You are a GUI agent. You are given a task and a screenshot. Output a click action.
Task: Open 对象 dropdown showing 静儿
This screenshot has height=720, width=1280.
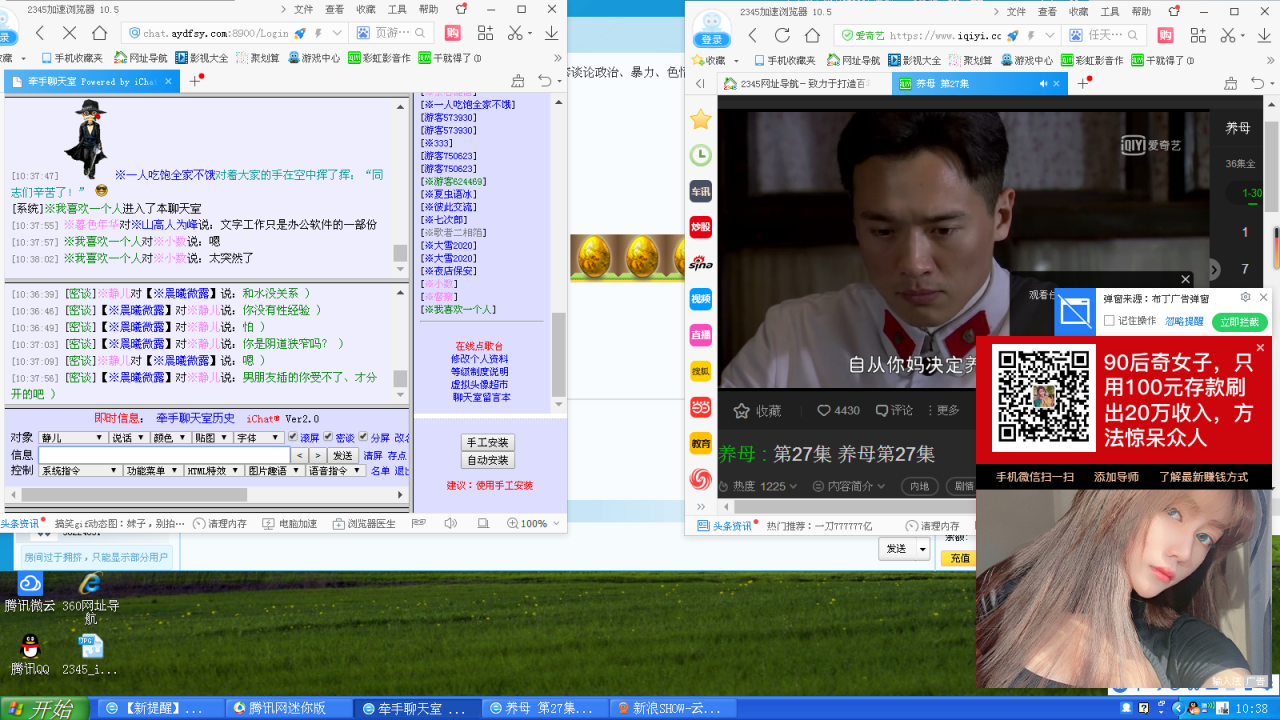pyautogui.click(x=72, y=438)
